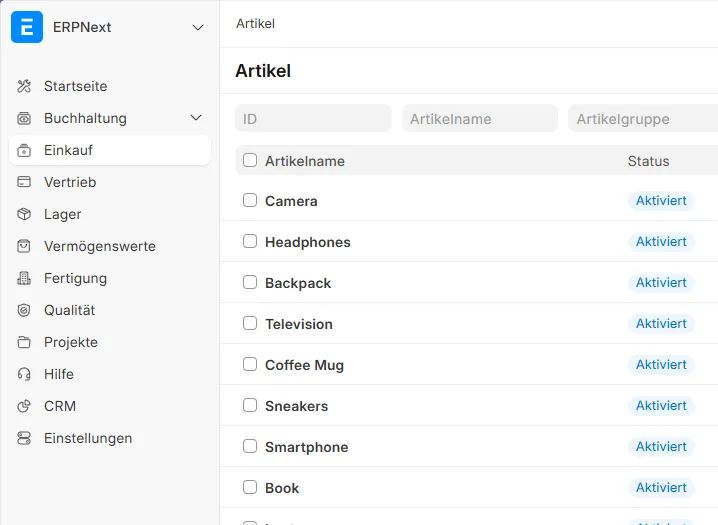Screen dimensions: 718x525
Task: Click the ERPNext logo icon
Action: coord(27,28)
